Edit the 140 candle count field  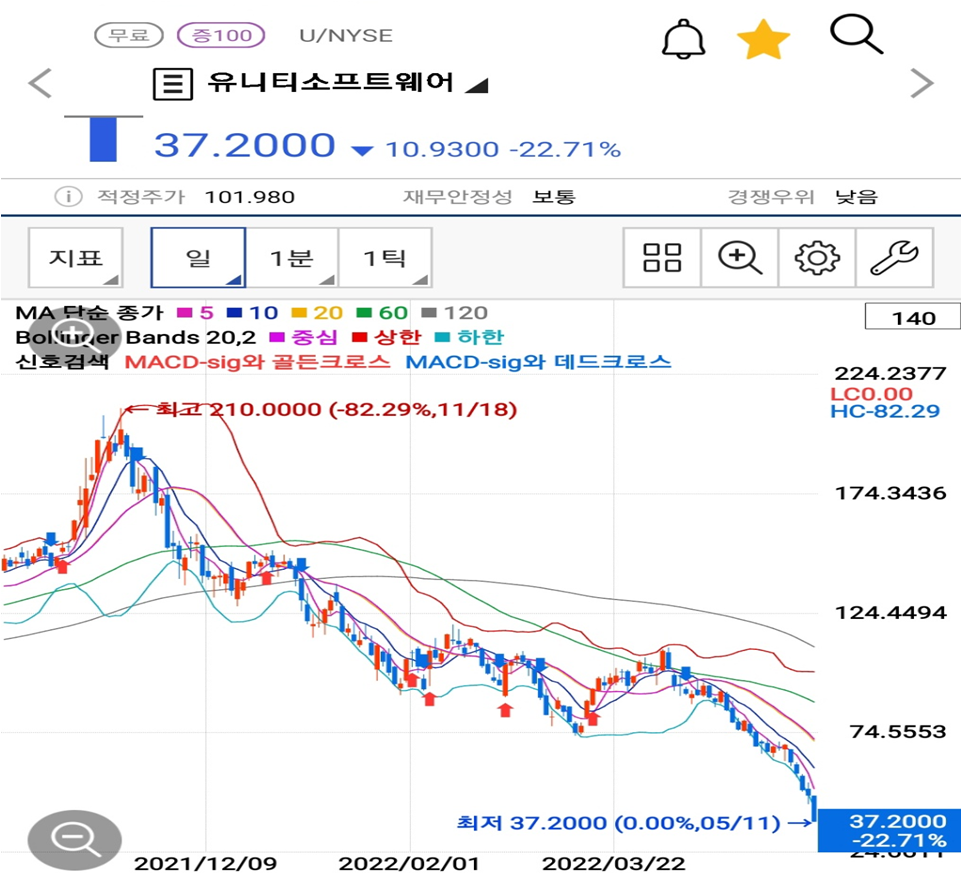(x=912, y=317)
